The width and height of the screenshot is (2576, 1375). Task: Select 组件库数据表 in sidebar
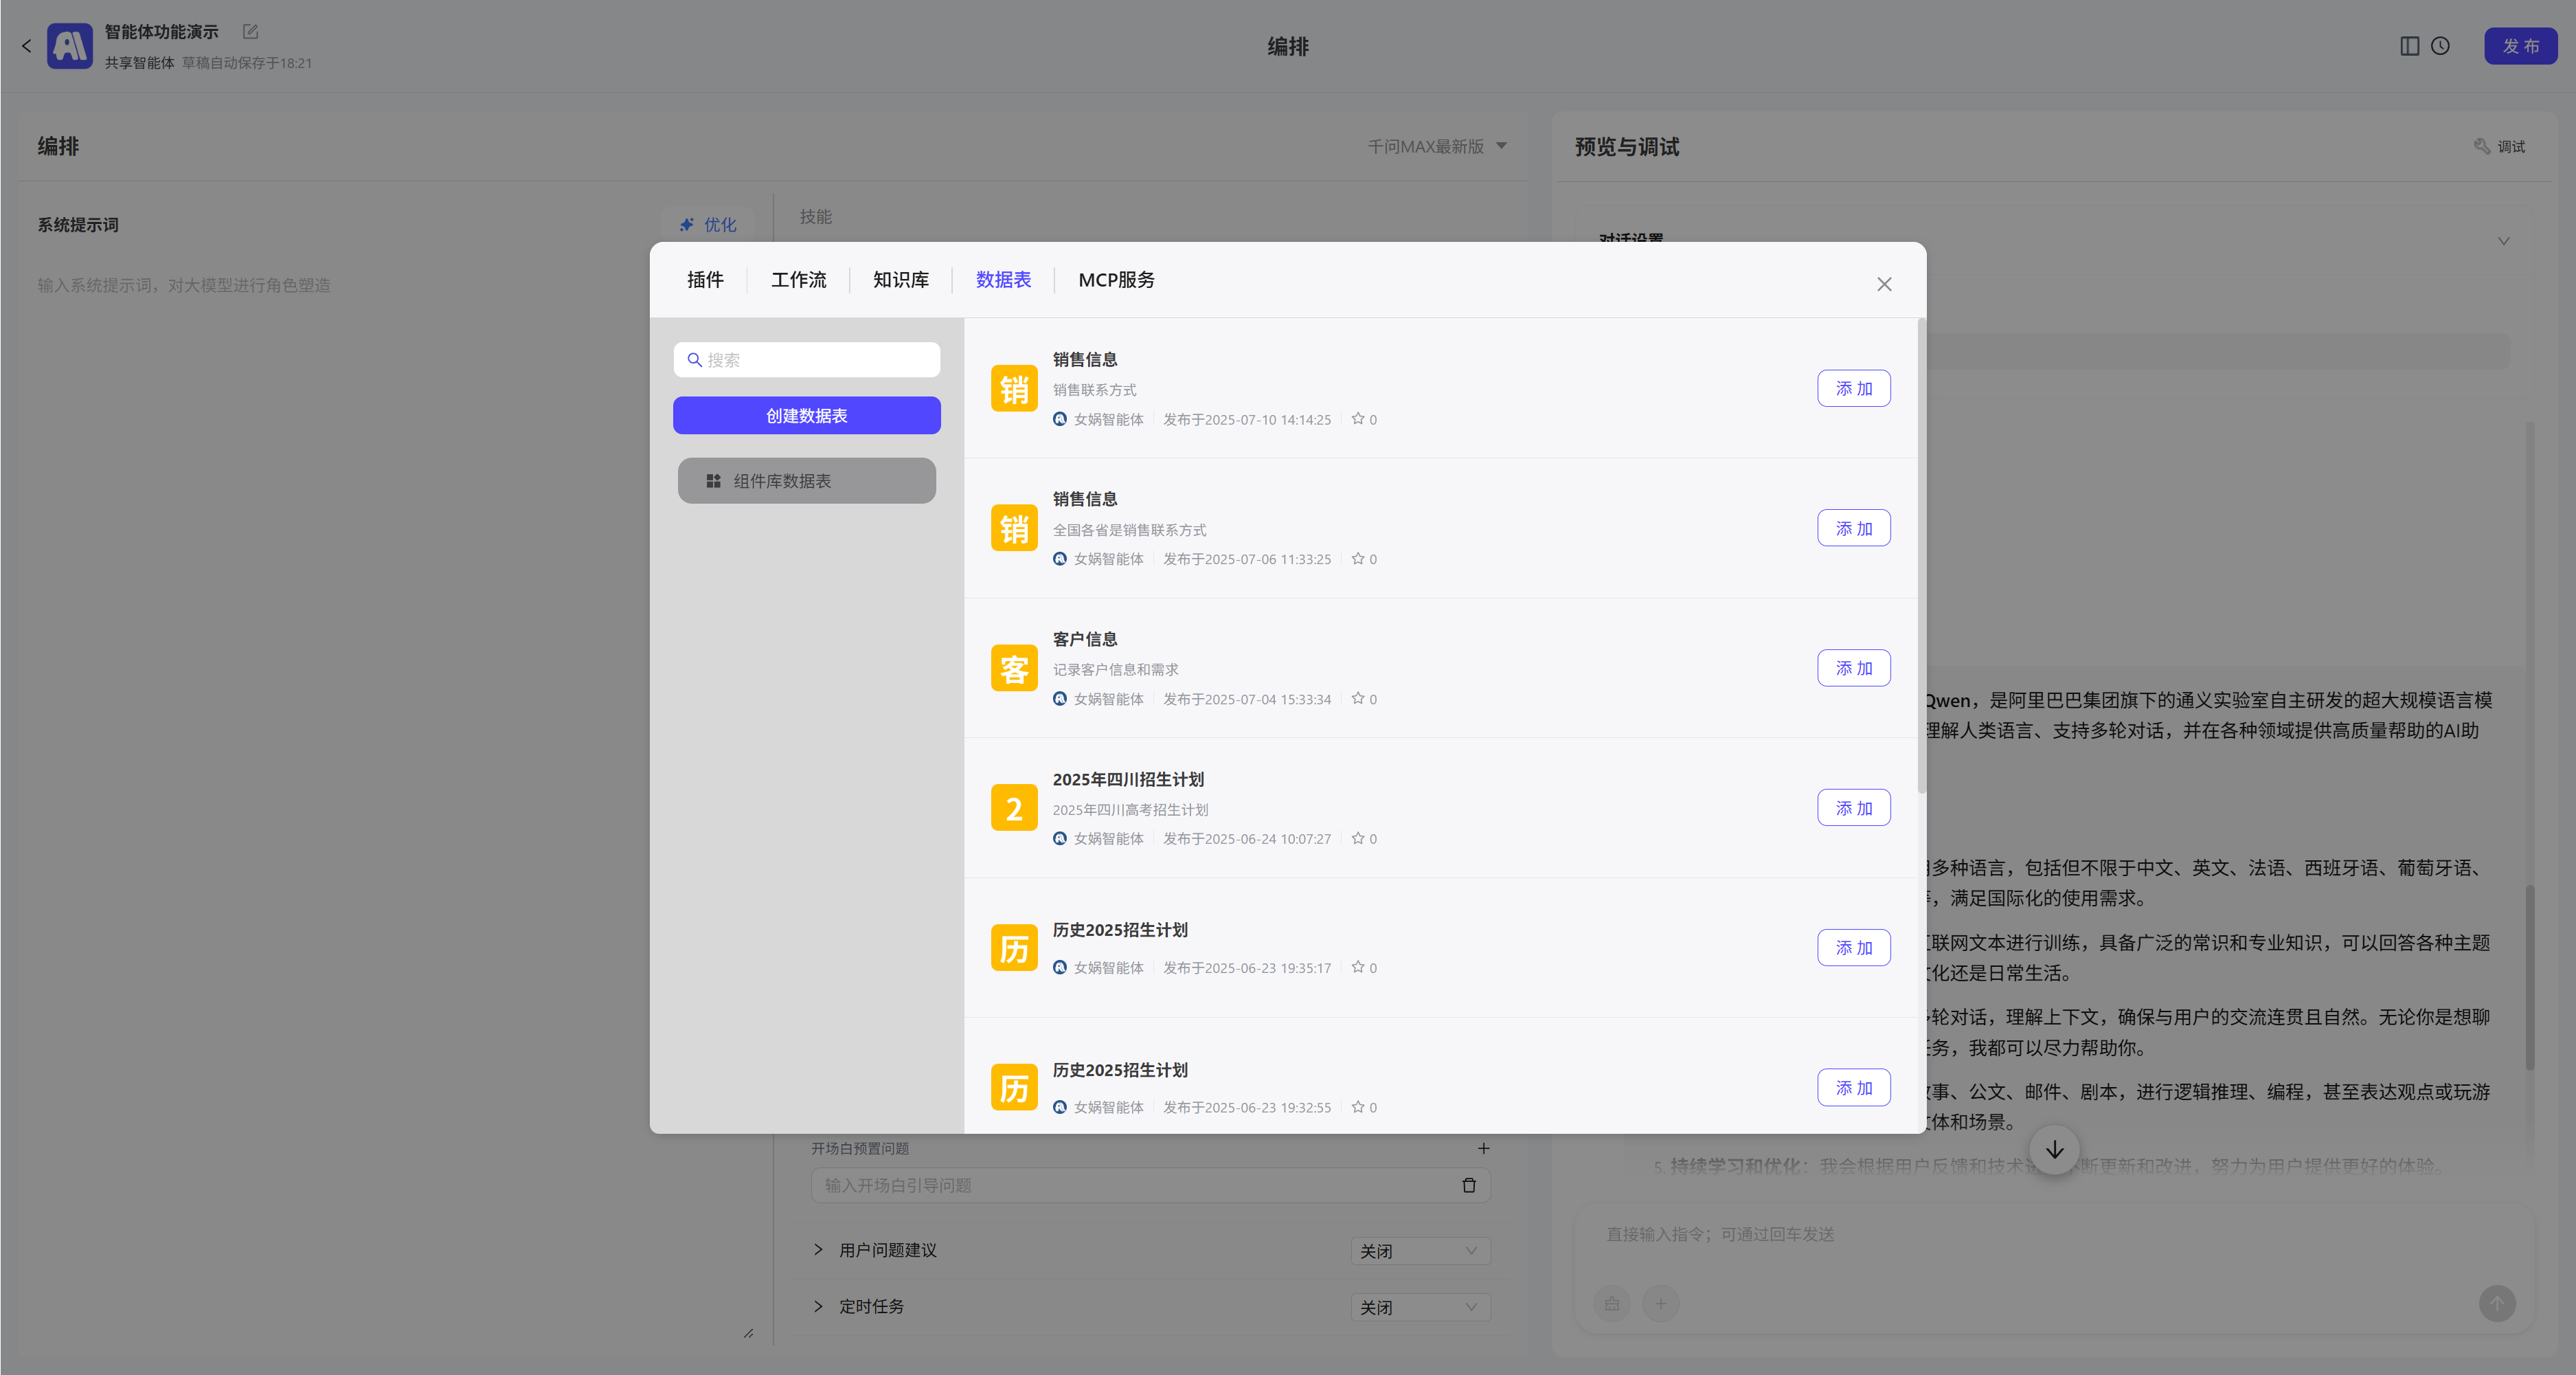[x=807, y=481]
